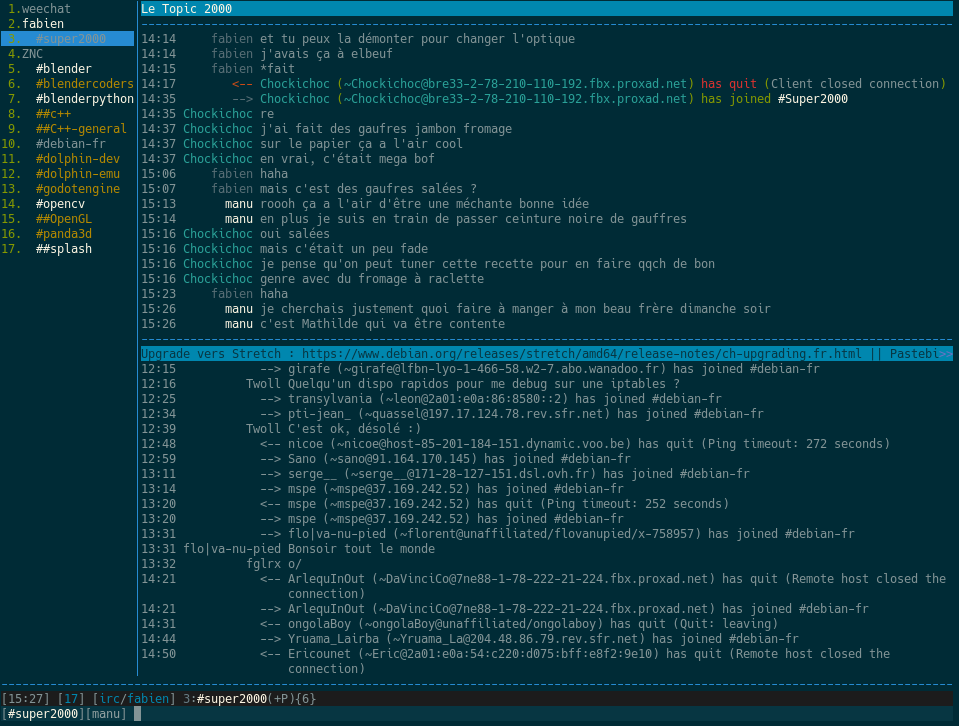Screen dimensions: 959x726
Task: Click fglrx's 'o/' message
Action: [295, 563]
